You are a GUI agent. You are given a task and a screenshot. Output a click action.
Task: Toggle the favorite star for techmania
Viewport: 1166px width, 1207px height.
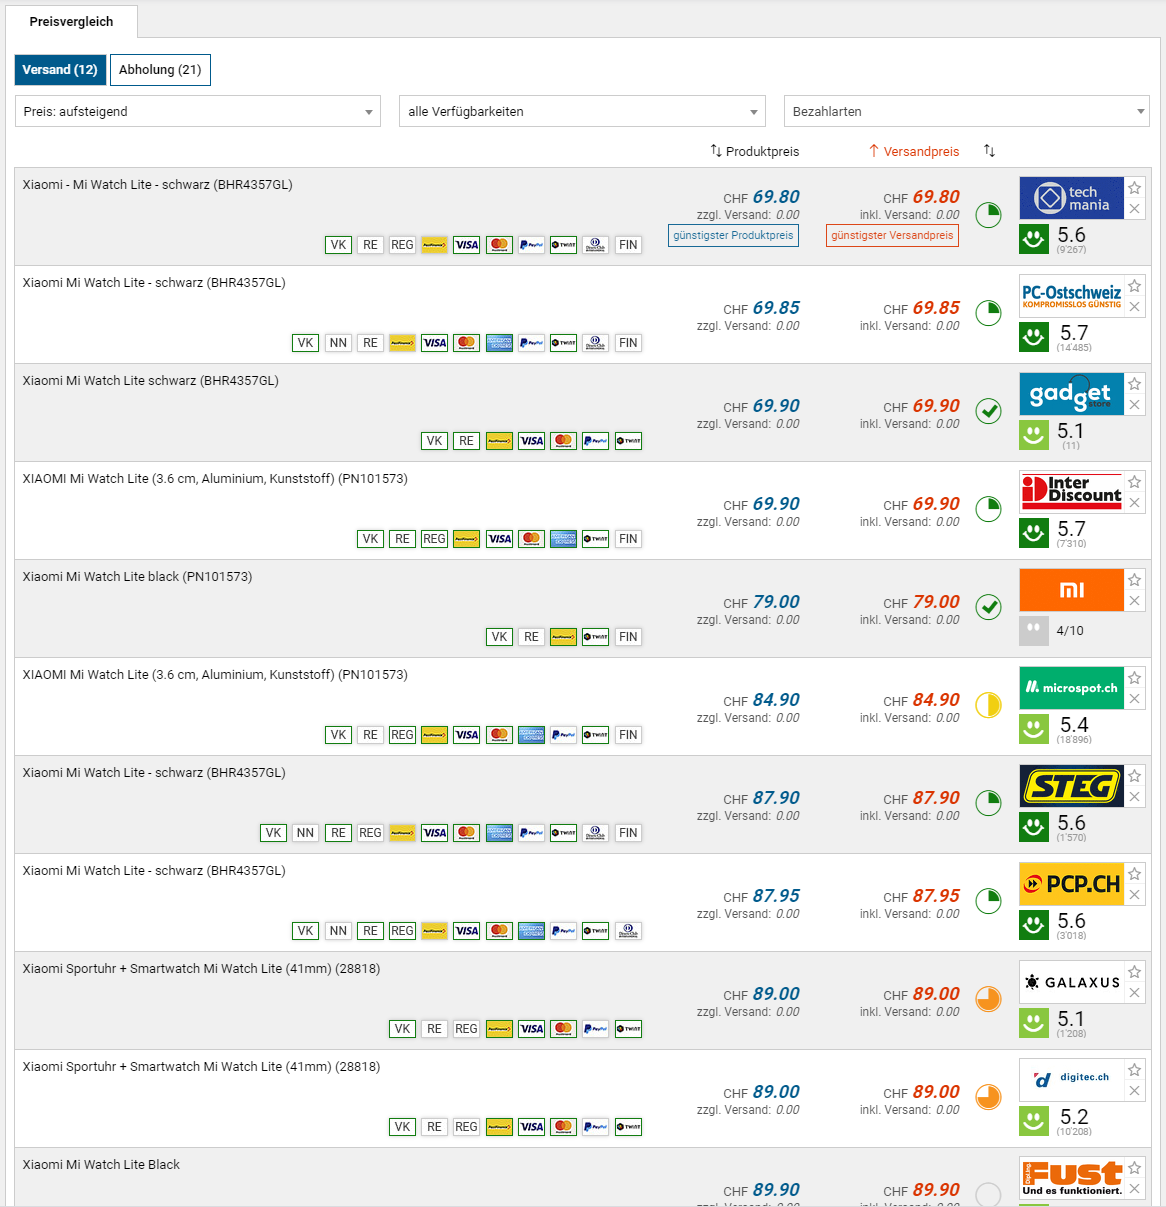(1134, 188)
